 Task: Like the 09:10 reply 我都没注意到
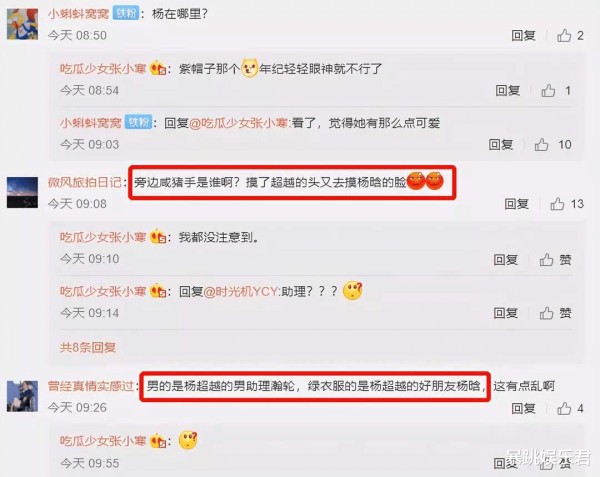coord(546,260)
